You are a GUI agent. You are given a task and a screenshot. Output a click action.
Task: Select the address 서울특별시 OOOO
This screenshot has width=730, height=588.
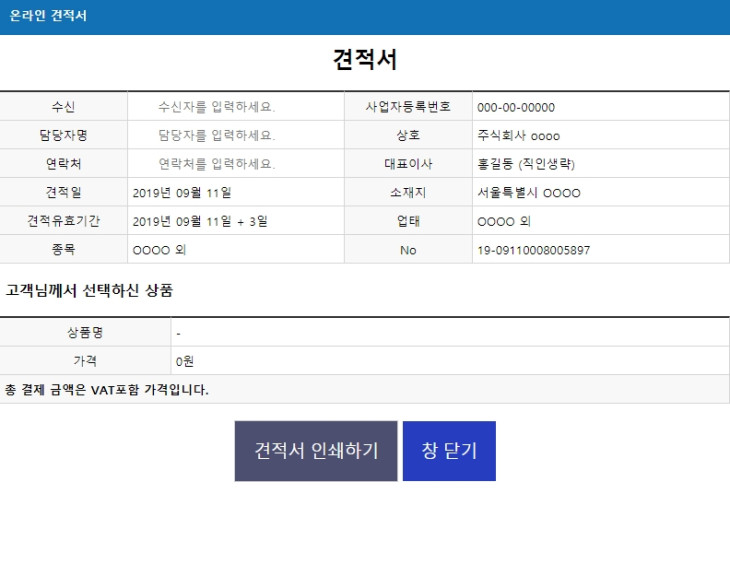click(x=528, y=193)
